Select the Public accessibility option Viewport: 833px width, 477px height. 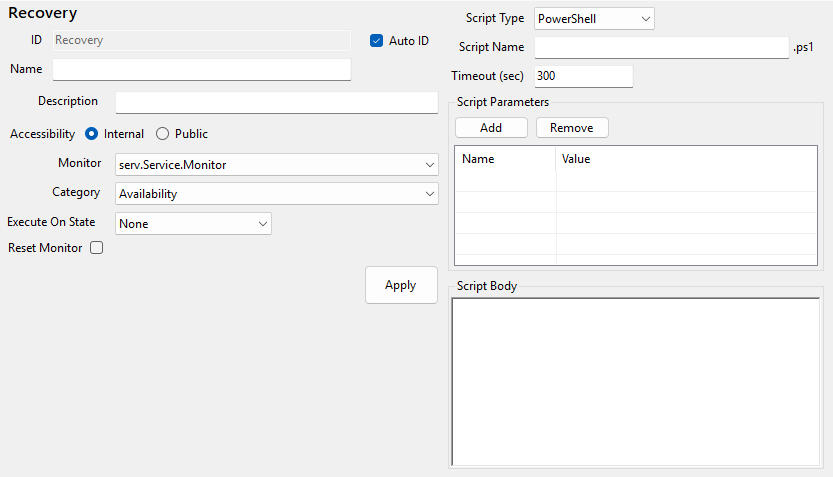(x=163, y=134)
